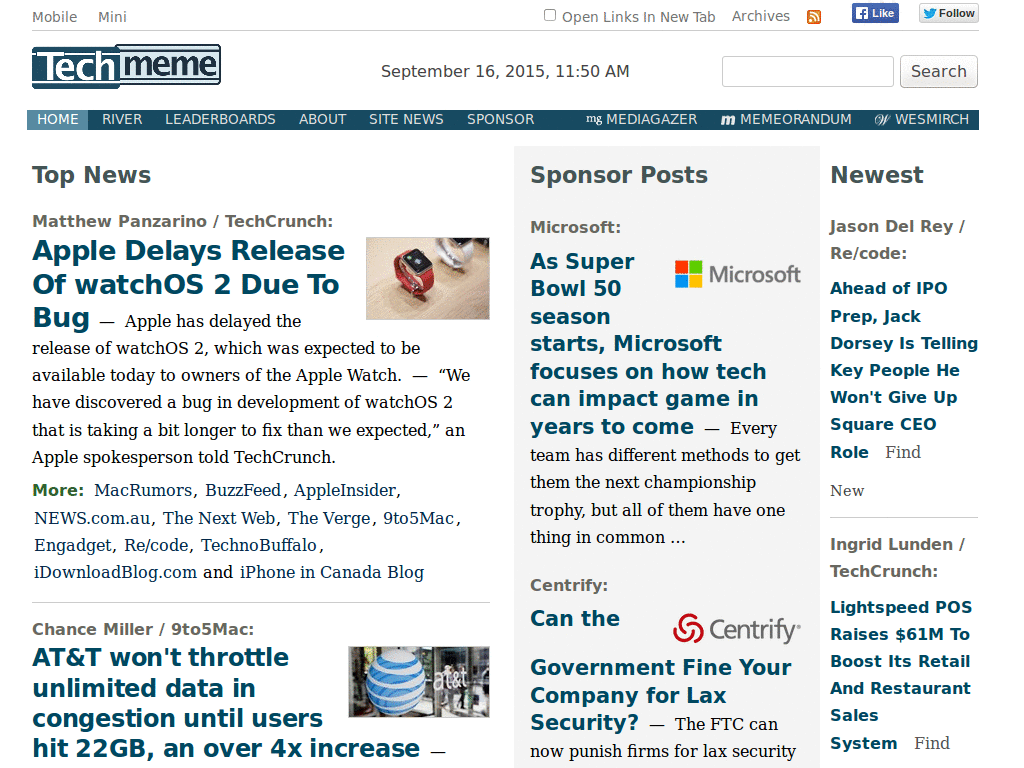Viewport: 1024px width, 768px height.
Task: Open Memeorandum via its m icon
Action: click(x=727, y=119)
